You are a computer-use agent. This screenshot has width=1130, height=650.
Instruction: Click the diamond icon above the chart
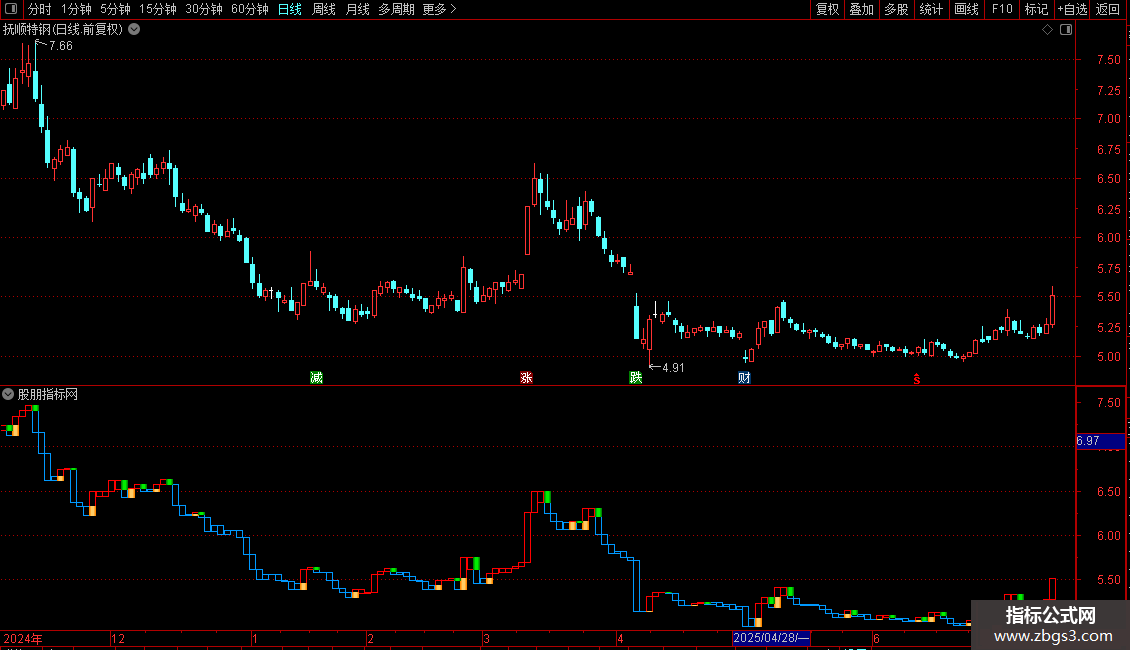tap(1048, 30)
